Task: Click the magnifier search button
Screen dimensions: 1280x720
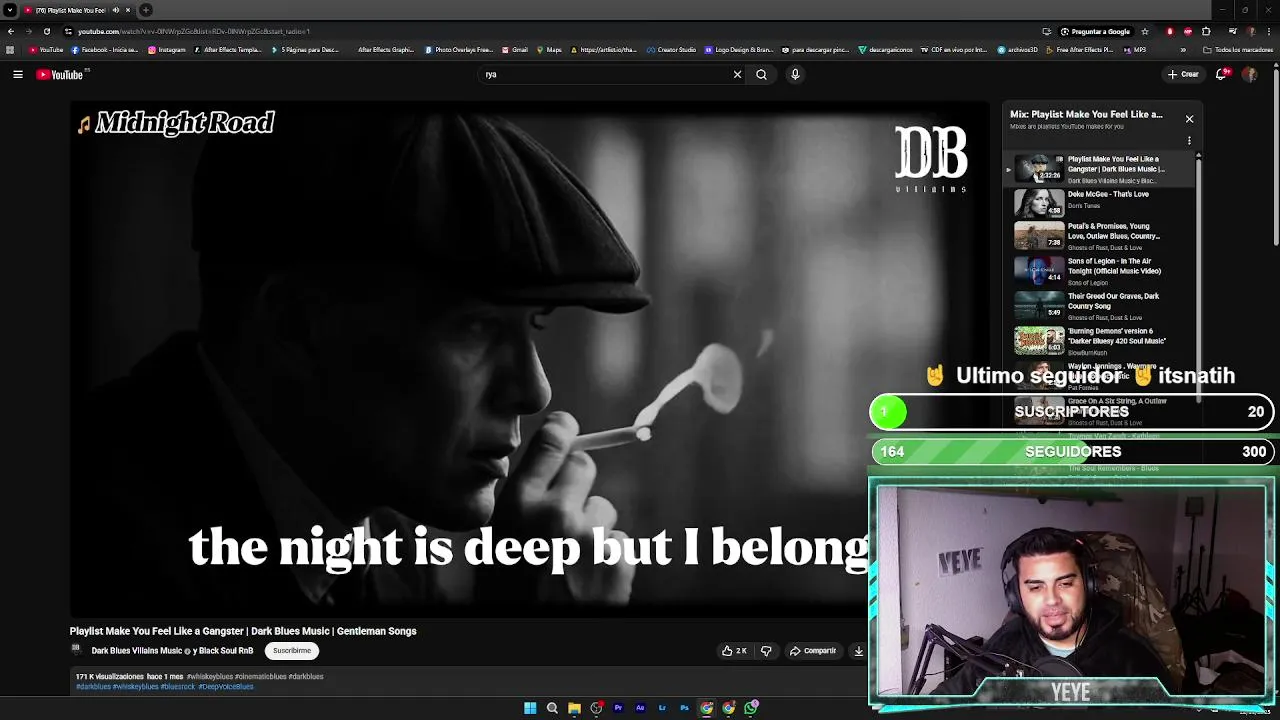Action: tap(761, 74)
